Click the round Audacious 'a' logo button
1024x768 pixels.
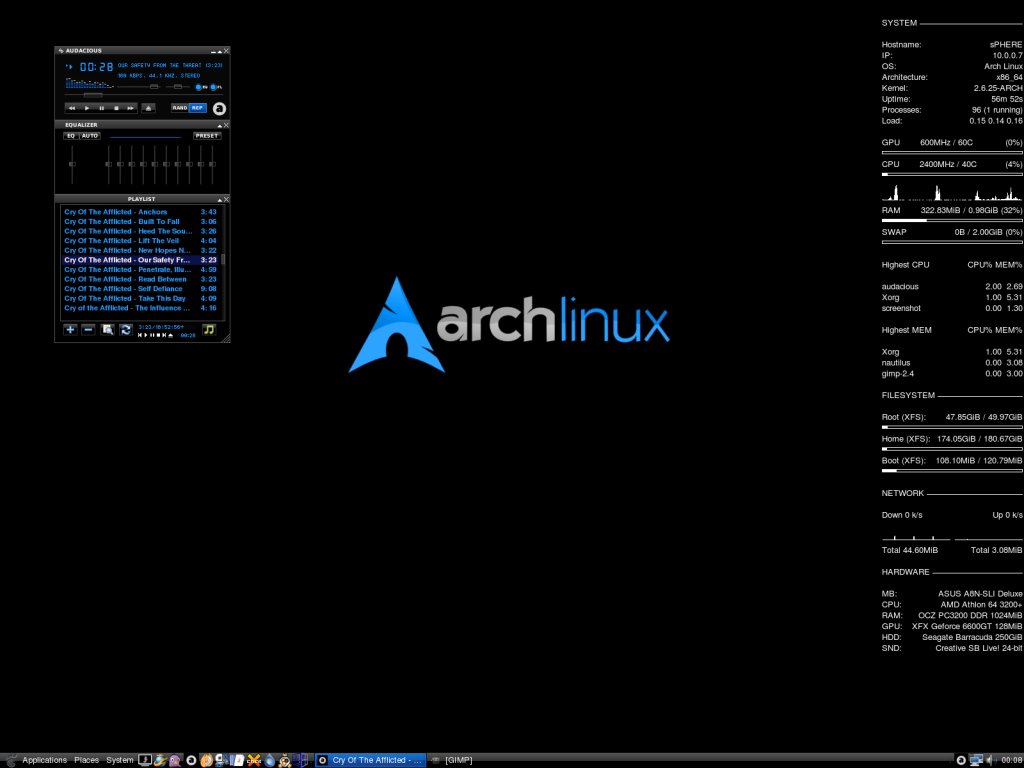click(220, 108)
